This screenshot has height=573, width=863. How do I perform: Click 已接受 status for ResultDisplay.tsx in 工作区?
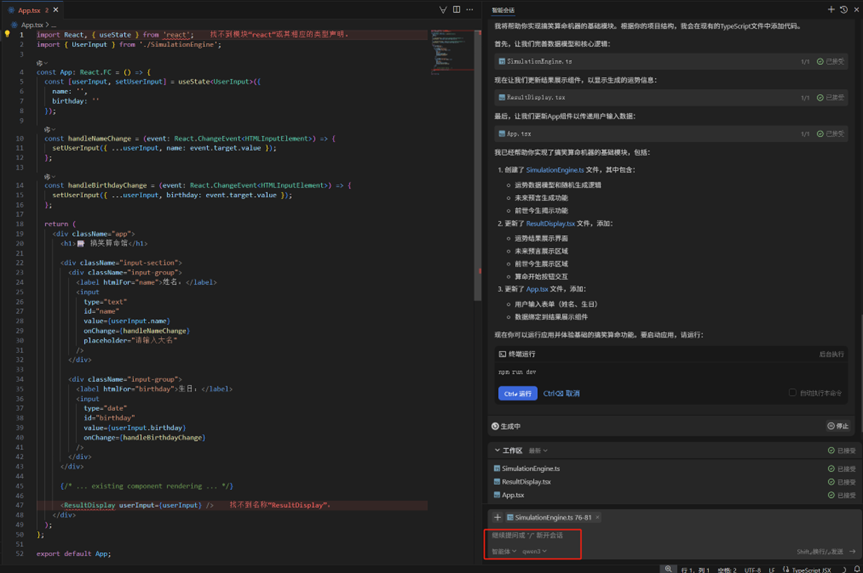[x=842, y=482]
